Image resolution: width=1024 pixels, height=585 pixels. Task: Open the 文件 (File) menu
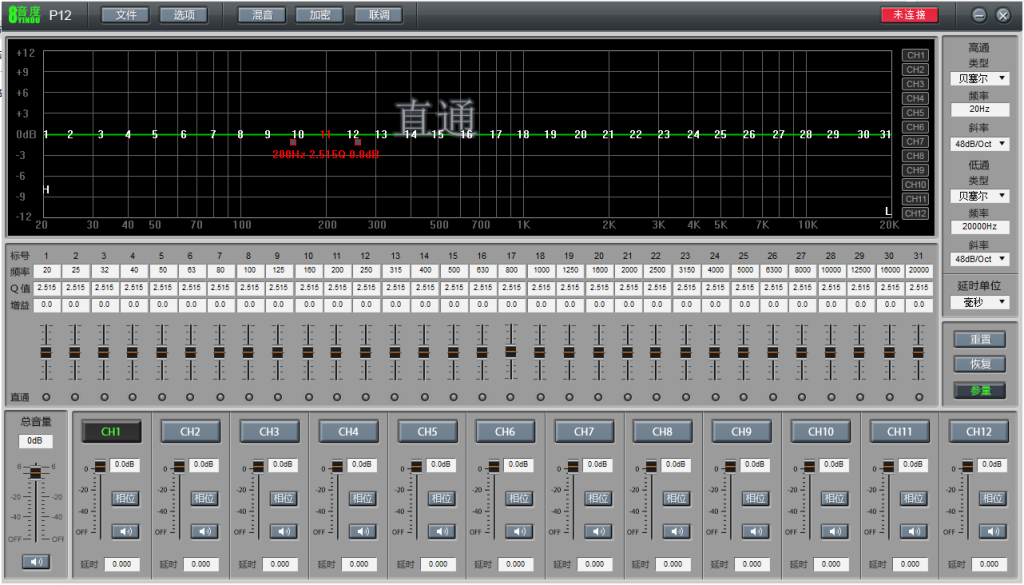tap(126, 15)
